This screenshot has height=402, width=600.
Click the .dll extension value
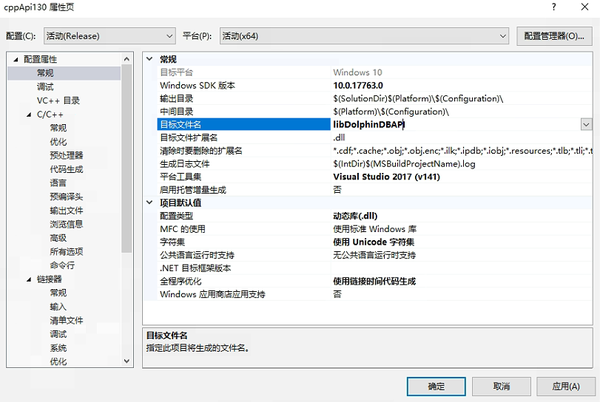click(x=339, y=137)
